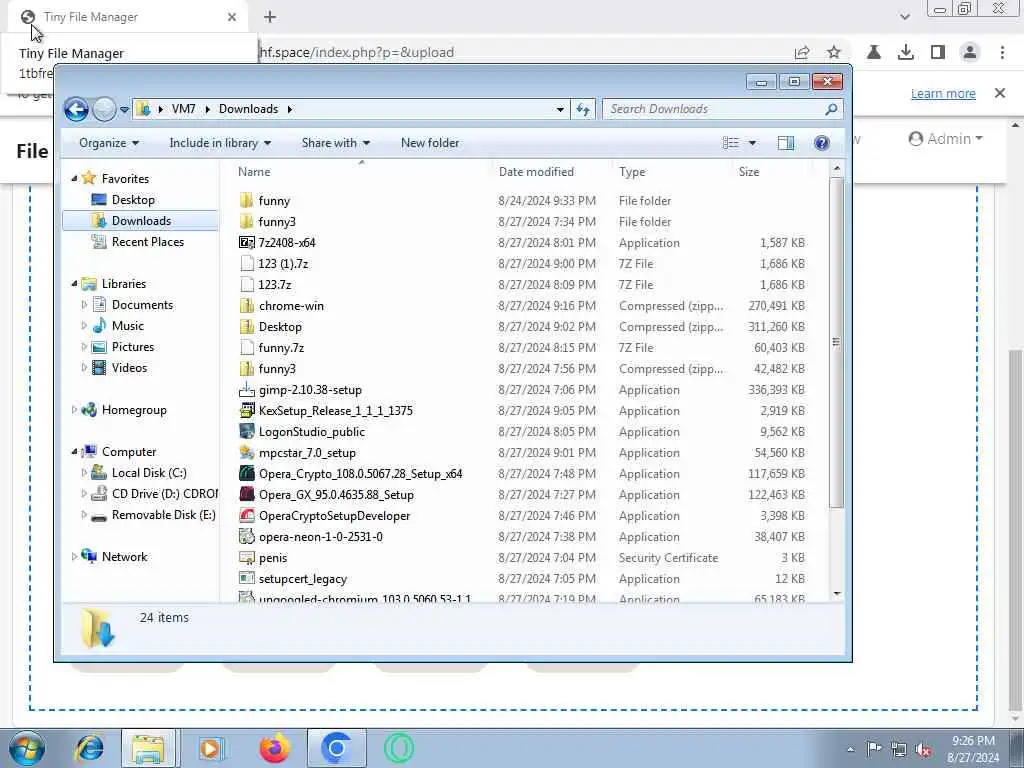Click the file list scroll up arrow
This screenshot has width=1024, height=768.
(x=837, y=169)
